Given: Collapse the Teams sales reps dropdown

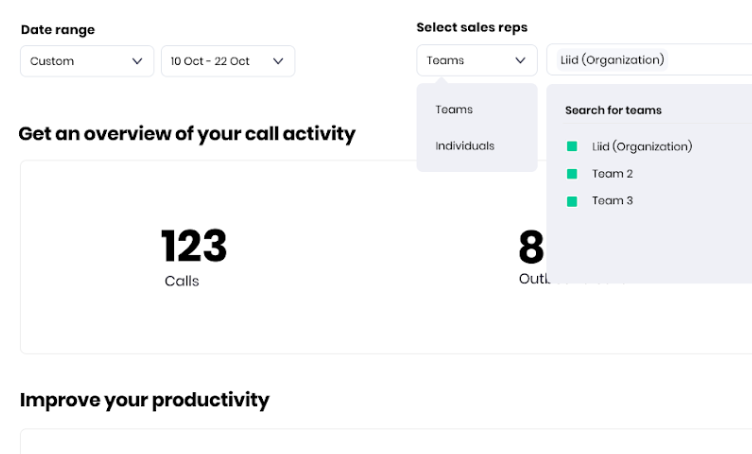Looking at the screenshot, I should (x=476, y=61).
